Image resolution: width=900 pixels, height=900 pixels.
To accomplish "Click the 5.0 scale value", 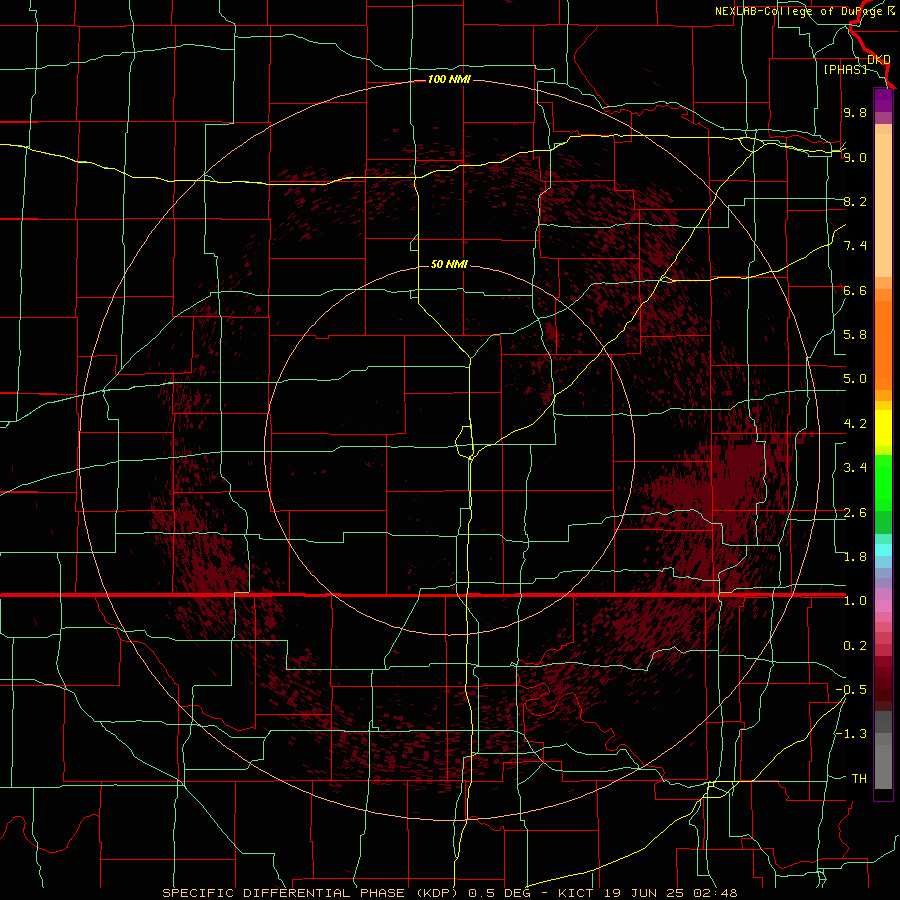I will tap(855, 379).
